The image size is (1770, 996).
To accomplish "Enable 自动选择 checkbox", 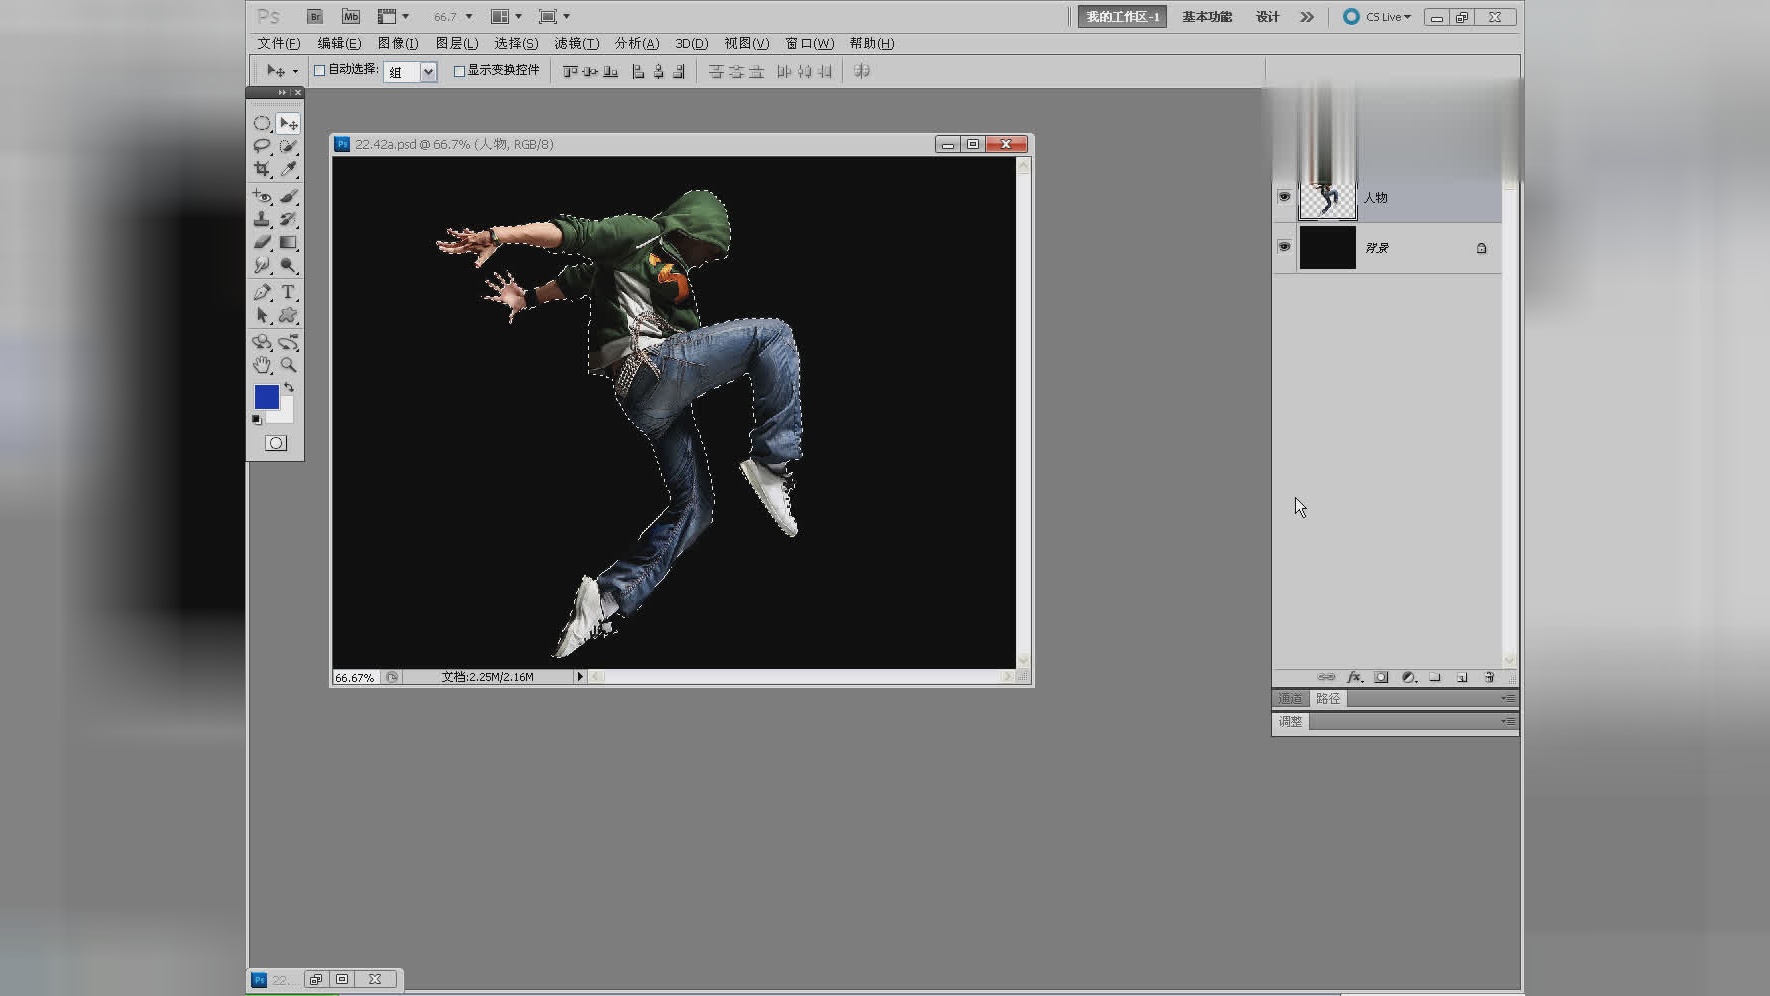I will tap(319, 70).
